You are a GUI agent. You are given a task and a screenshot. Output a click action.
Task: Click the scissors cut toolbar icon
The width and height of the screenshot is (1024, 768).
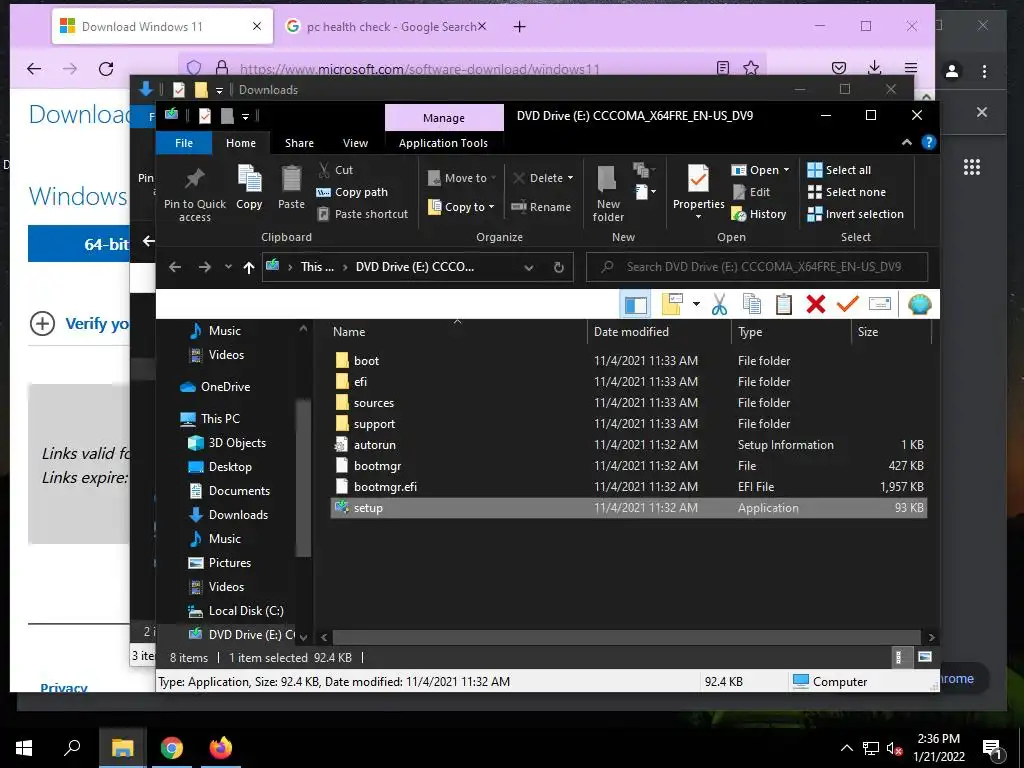coord(720,304)
